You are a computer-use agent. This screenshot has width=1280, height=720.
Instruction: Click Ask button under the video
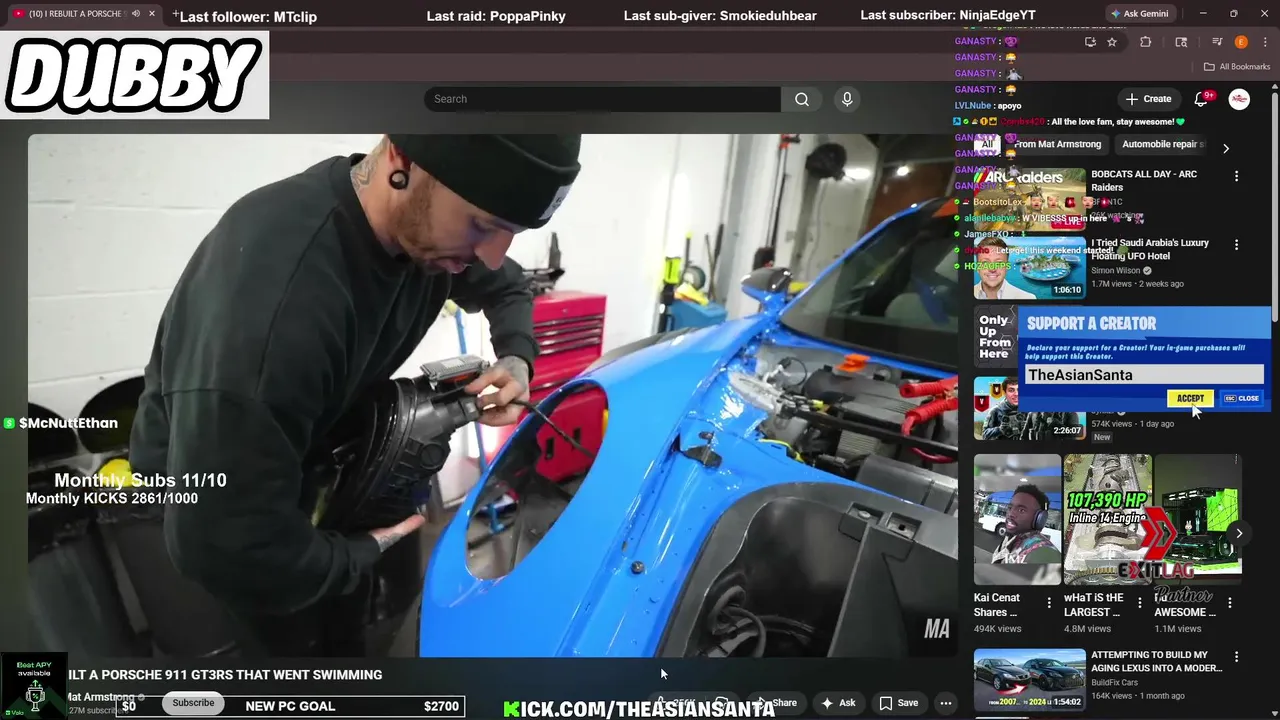tap(838, 703)
